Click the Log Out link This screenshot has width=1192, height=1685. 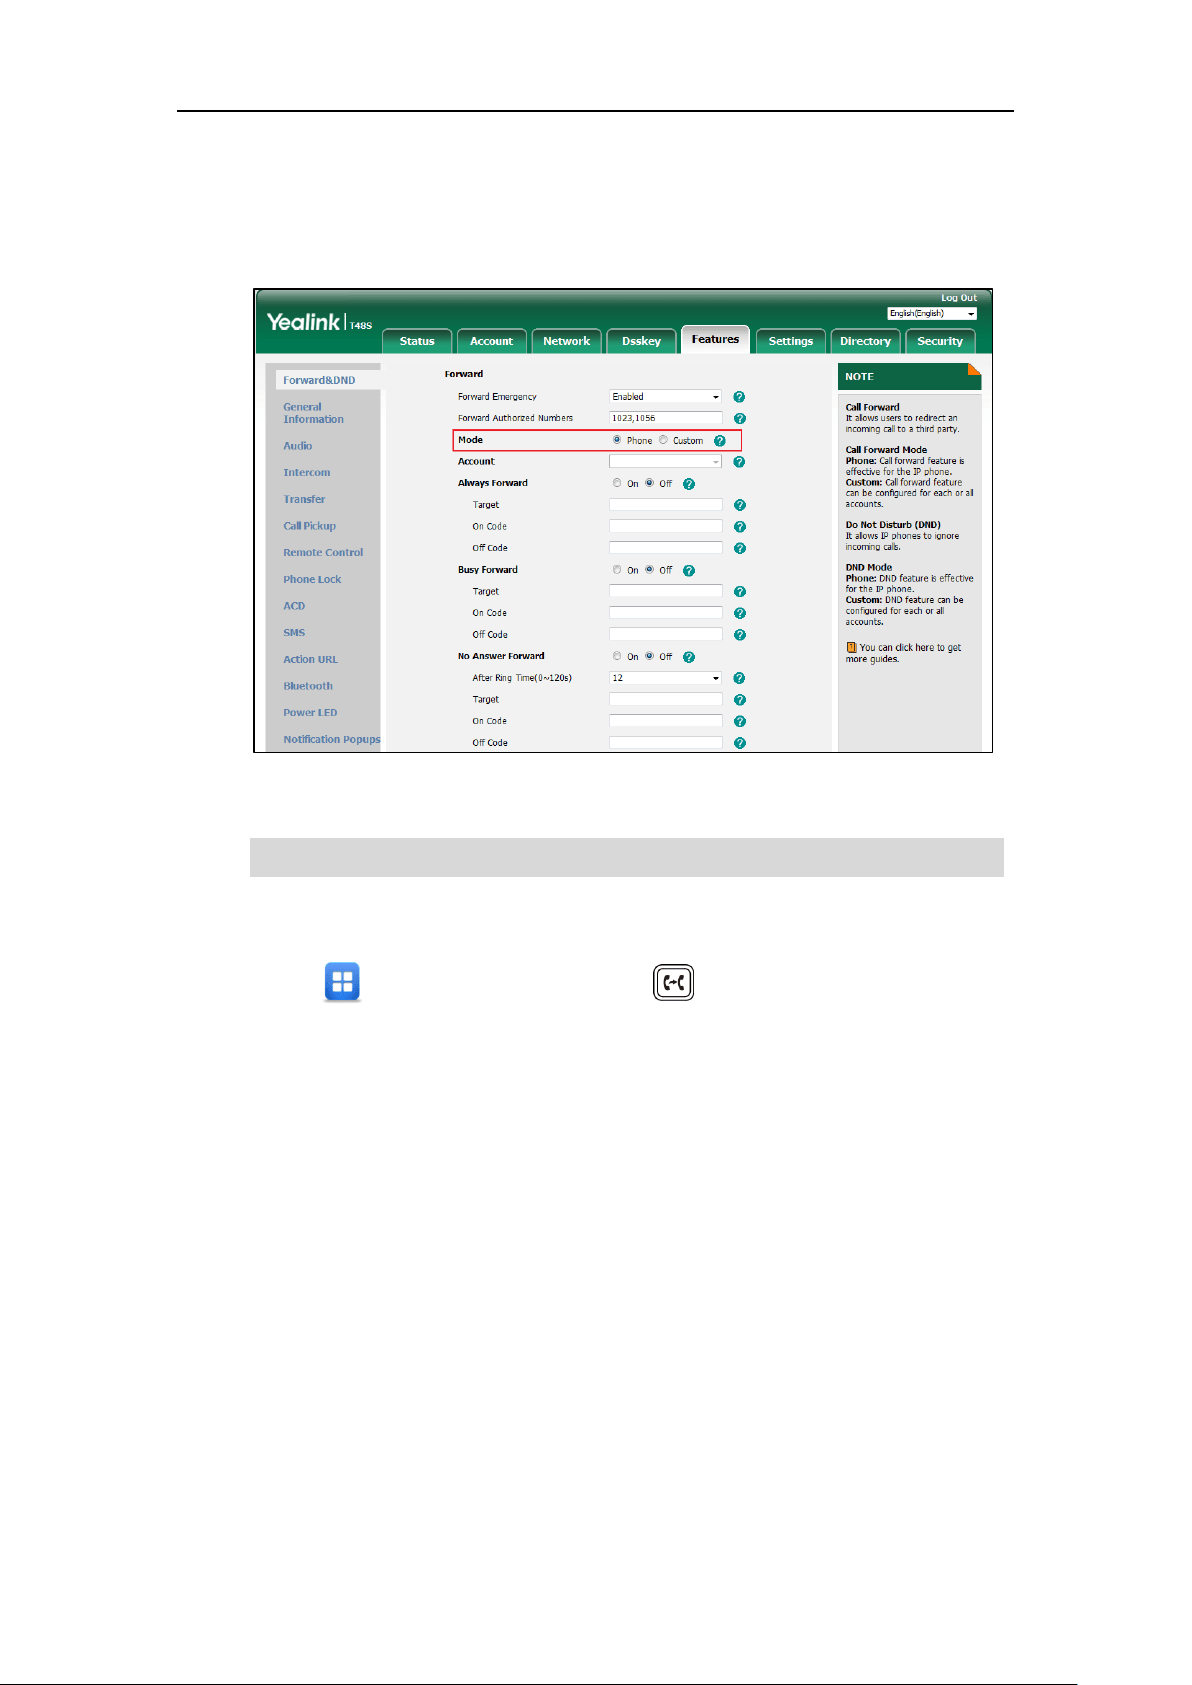pos(959,298)
